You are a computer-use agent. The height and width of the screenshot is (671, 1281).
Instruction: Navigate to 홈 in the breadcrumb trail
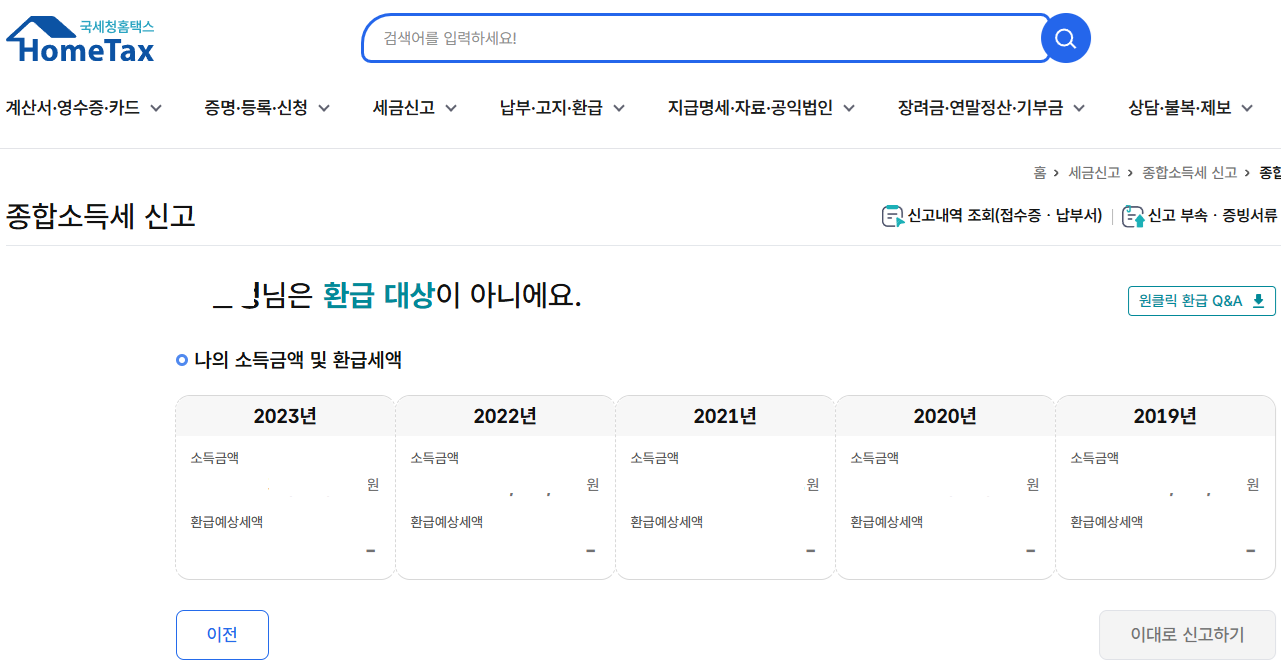click(x=1040, y=172)
